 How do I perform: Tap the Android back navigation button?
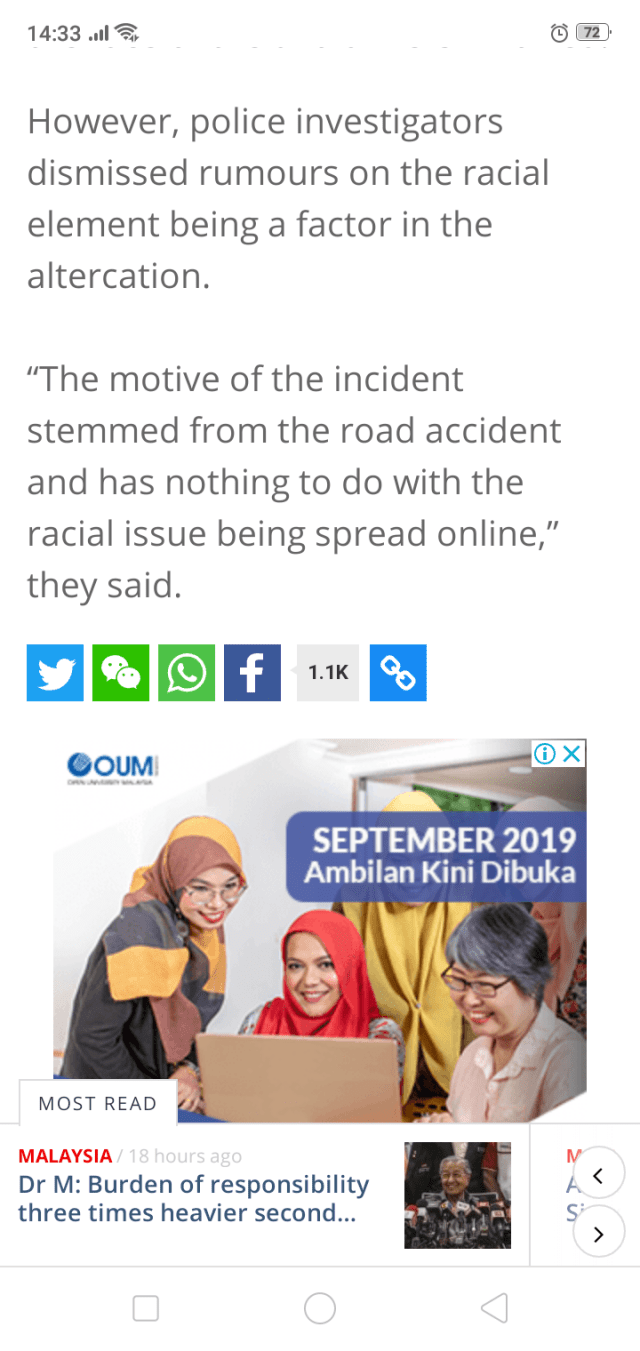(x=494, y=1308)
